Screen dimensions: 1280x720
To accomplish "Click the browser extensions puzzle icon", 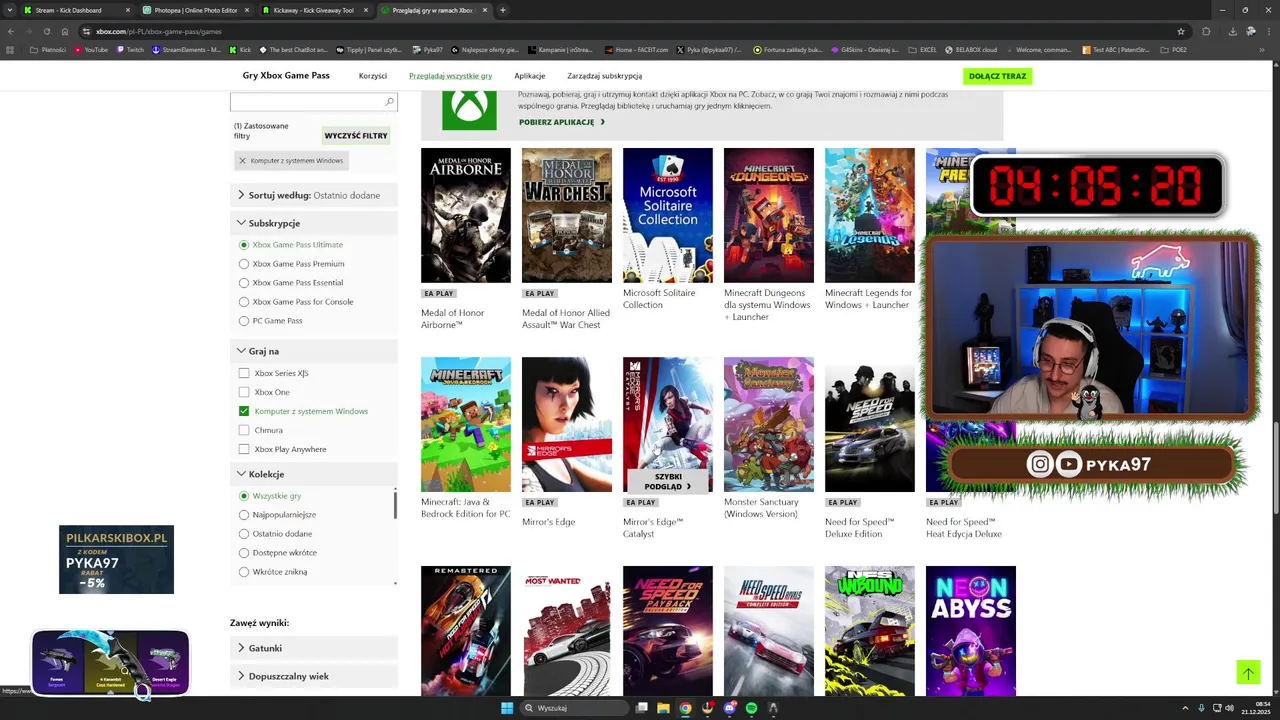I will point(1206,31).
